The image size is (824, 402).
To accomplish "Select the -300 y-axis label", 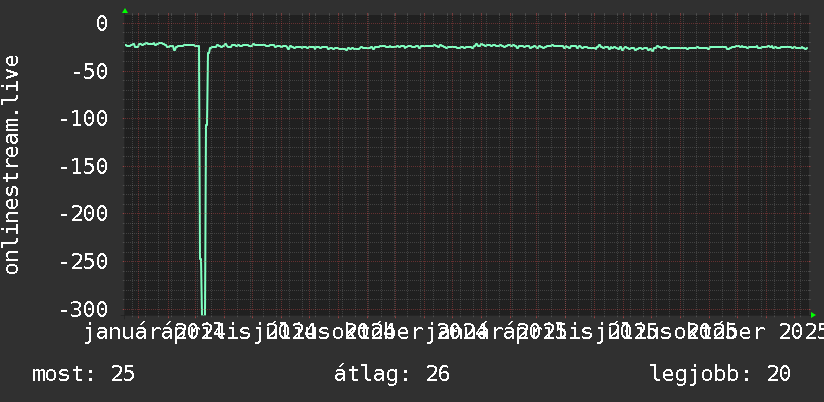I will click(x=83, y=309).
